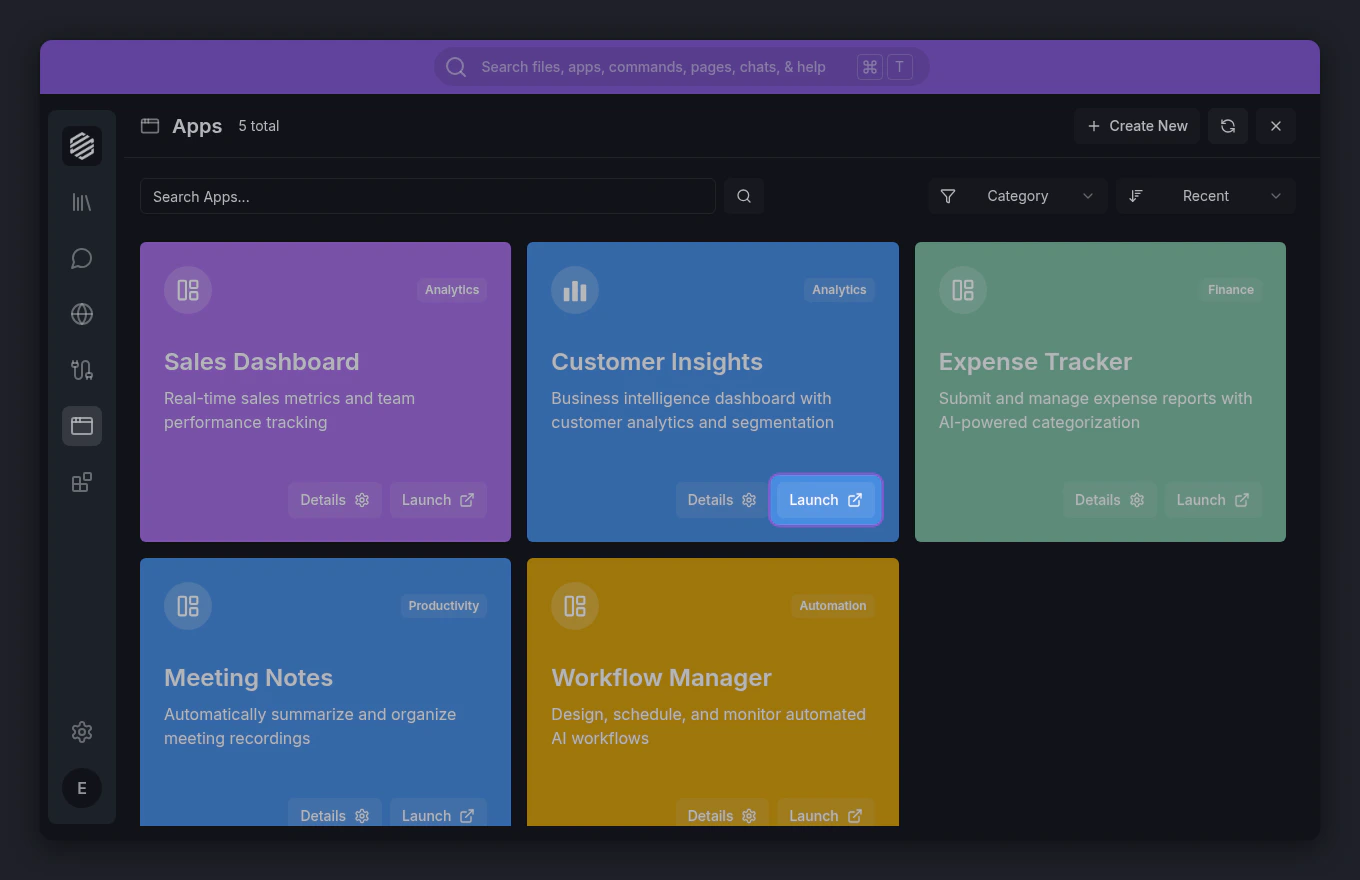This screenshot has height=880, width=1360.
Task: Open Details for Meeting Notes
Action: pos(335,812)
